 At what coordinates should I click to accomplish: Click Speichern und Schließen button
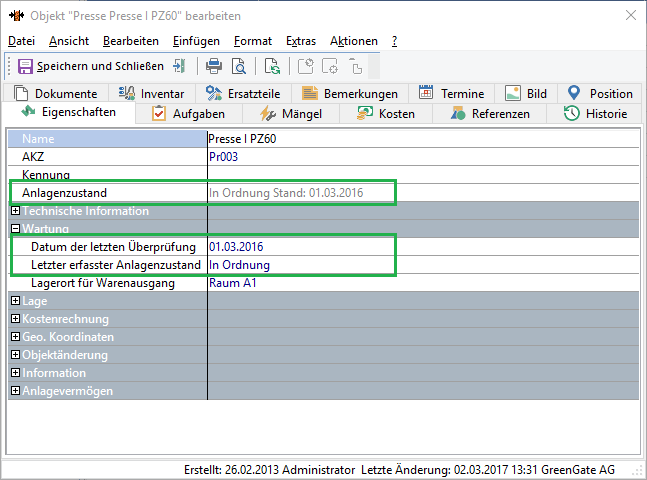tap(91, 66)
